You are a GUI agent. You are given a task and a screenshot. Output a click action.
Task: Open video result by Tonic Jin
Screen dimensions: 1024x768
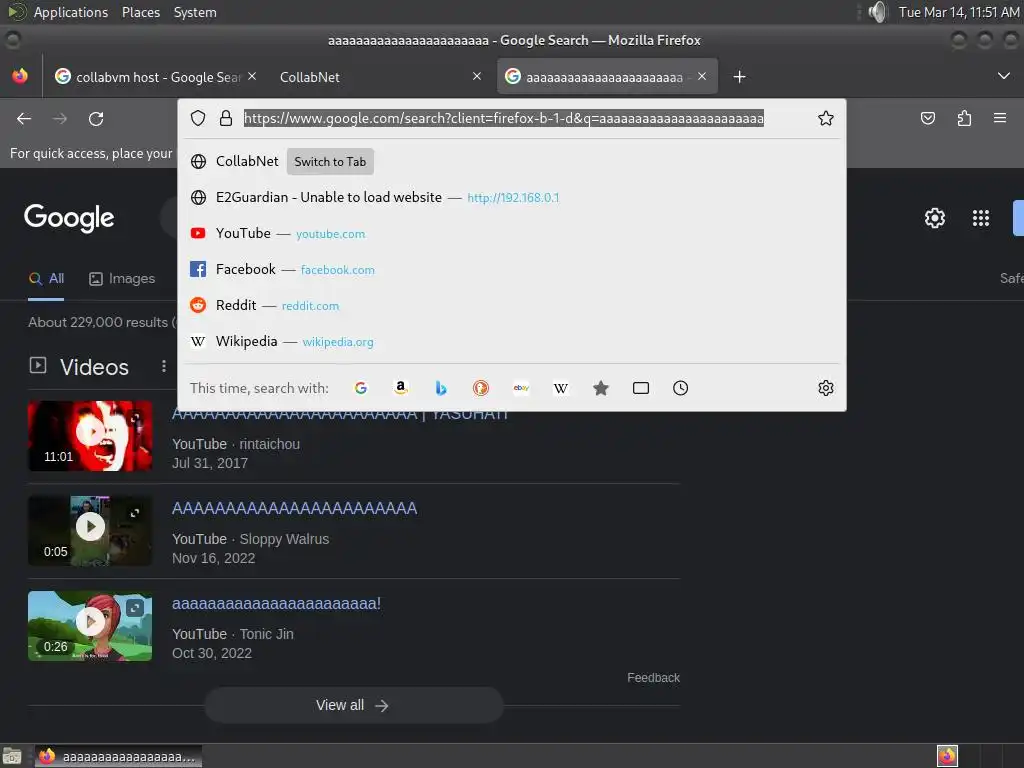[276, 603]
